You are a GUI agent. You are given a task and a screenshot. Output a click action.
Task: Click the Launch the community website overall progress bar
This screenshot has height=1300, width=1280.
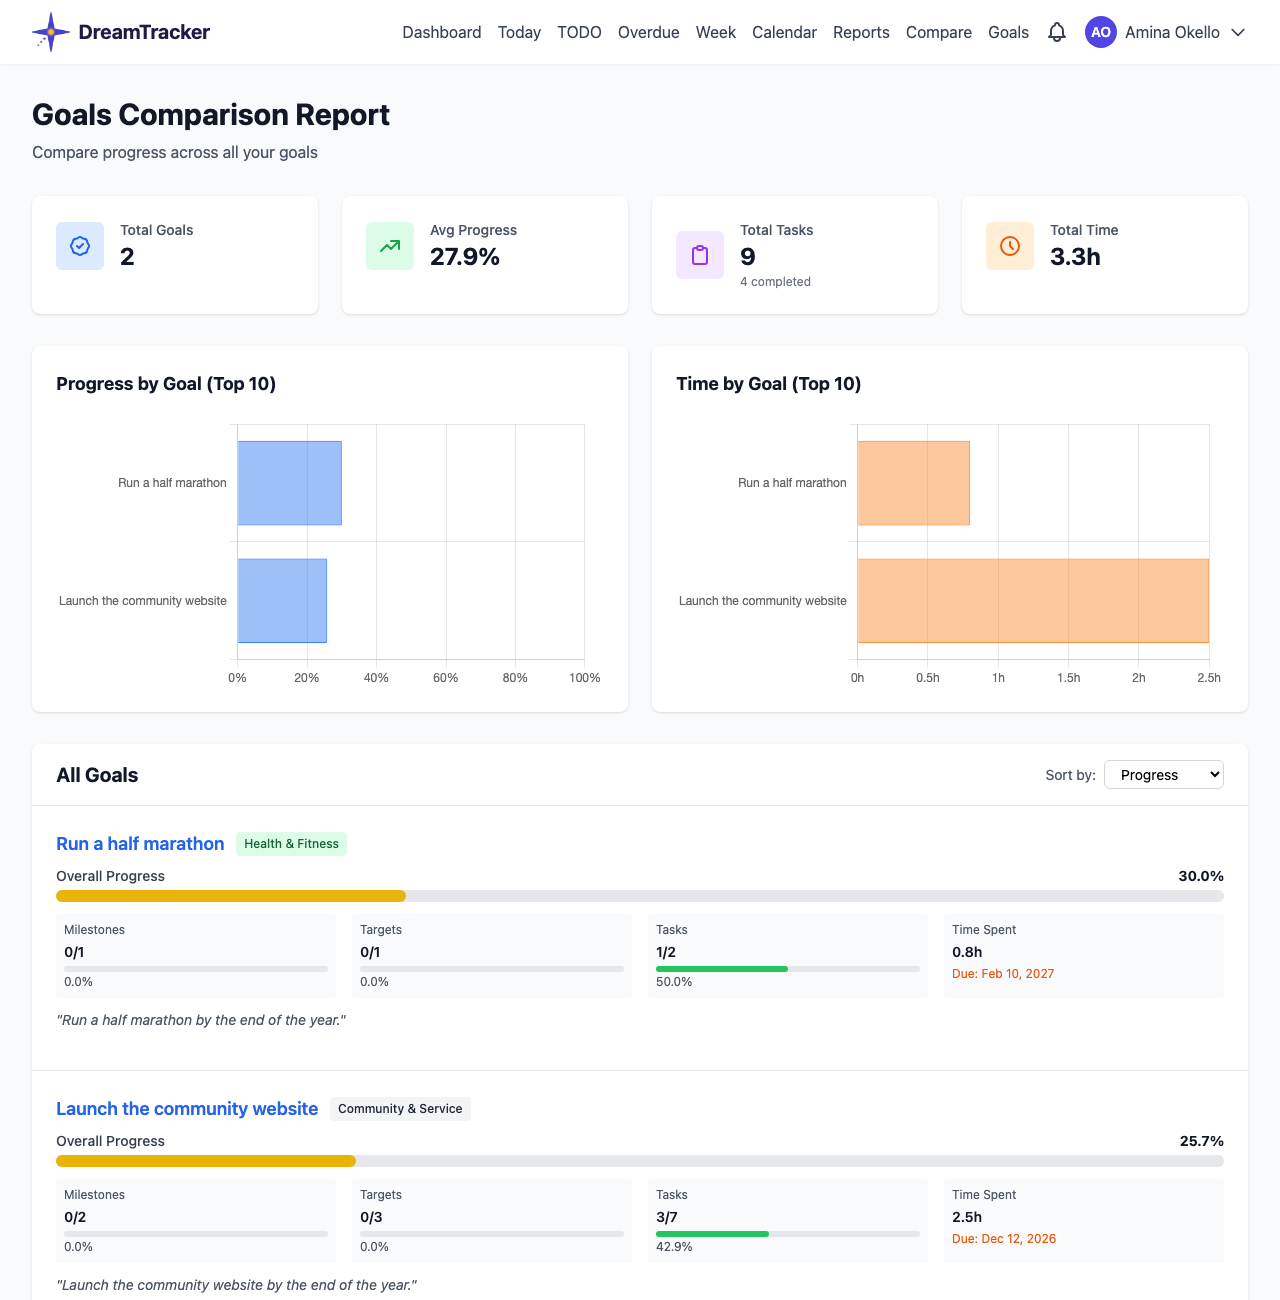click(640, 1161)
